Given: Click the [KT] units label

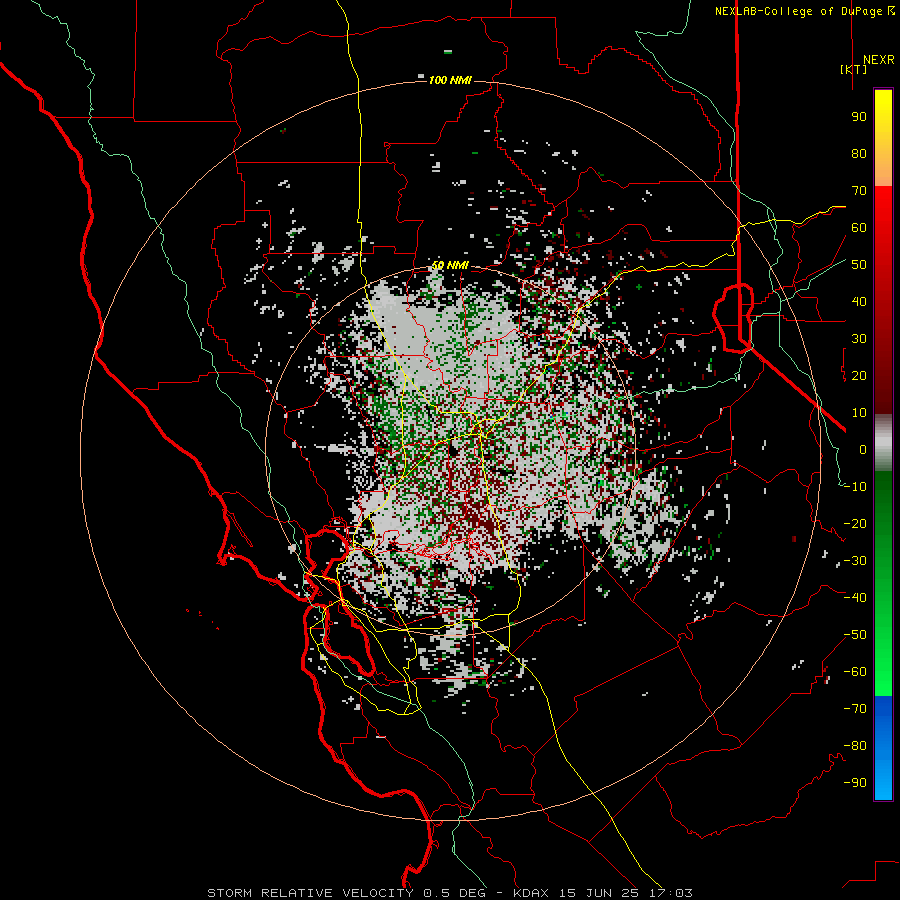Looking at the screenshot, I should (854, 69).
